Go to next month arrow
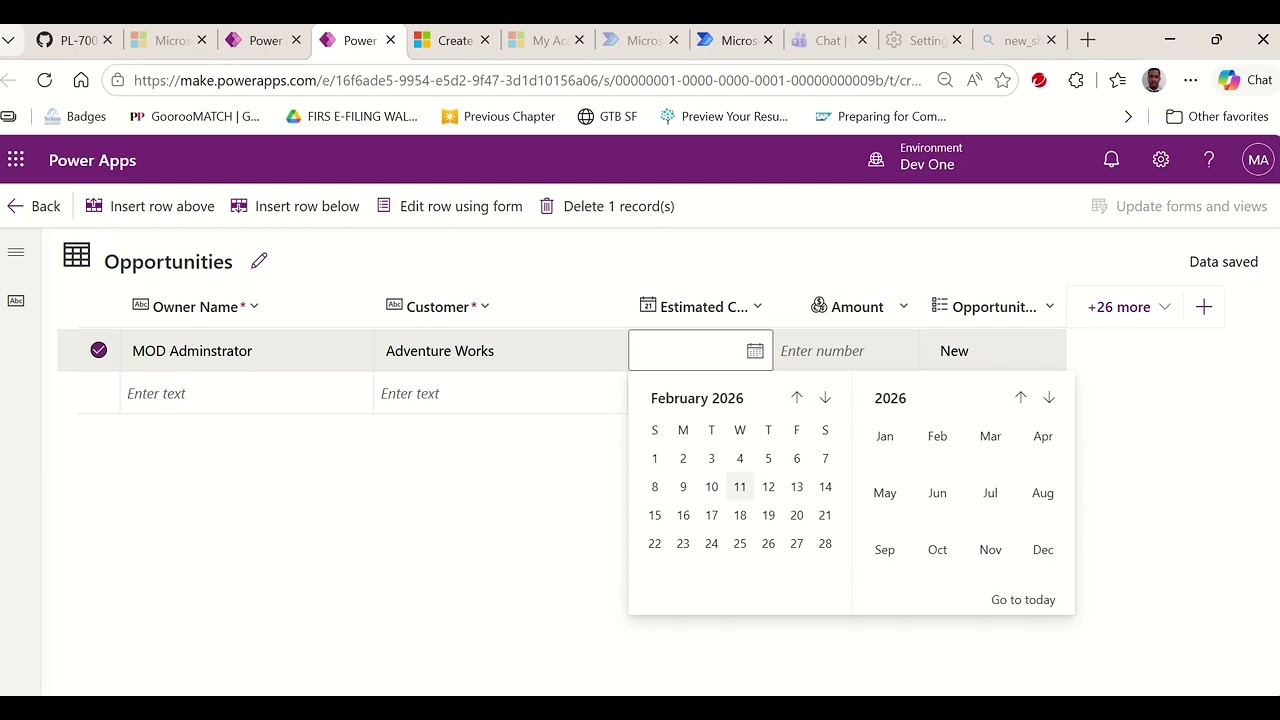The image size is (1280, 720). [825, 397]
